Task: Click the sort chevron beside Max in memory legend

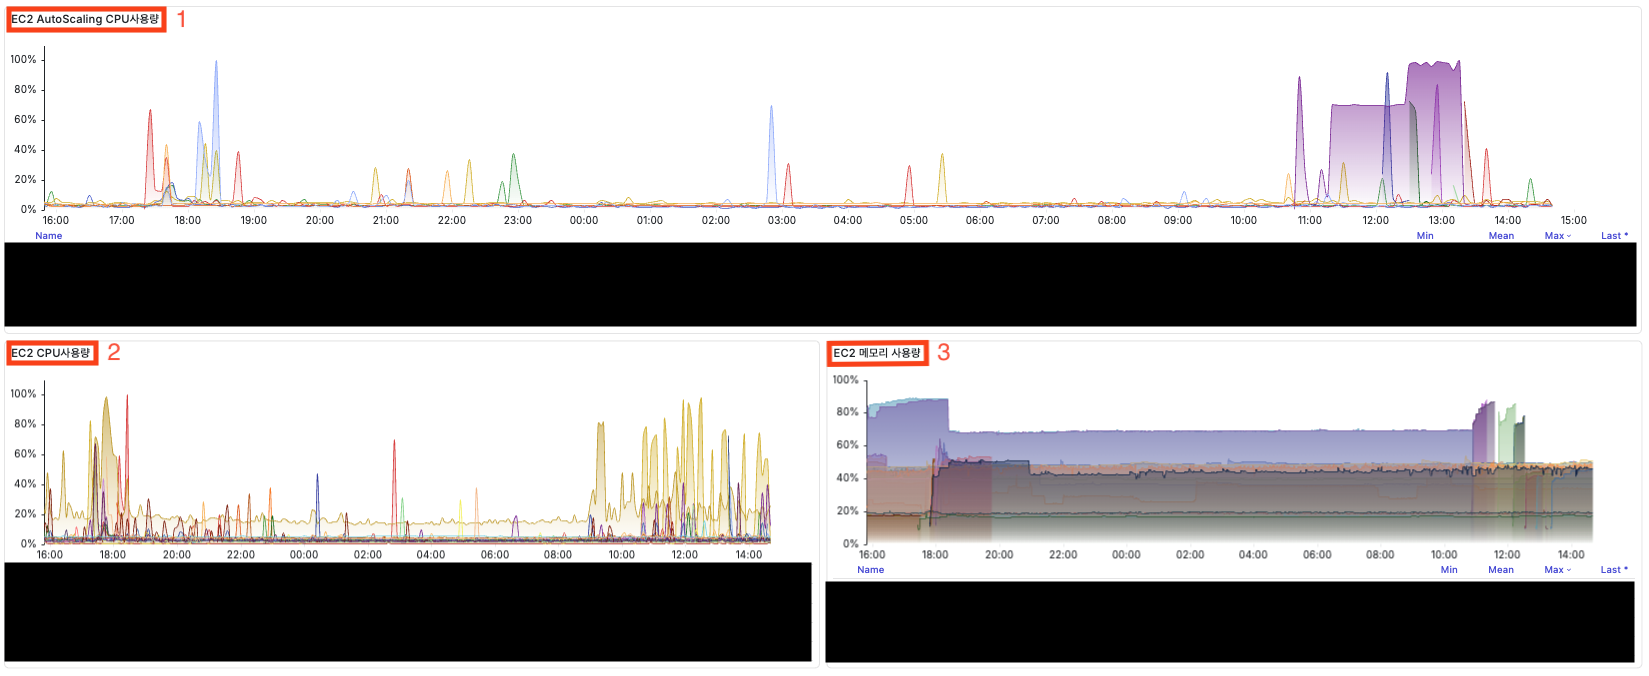Action: click(x=1569, y=570)
